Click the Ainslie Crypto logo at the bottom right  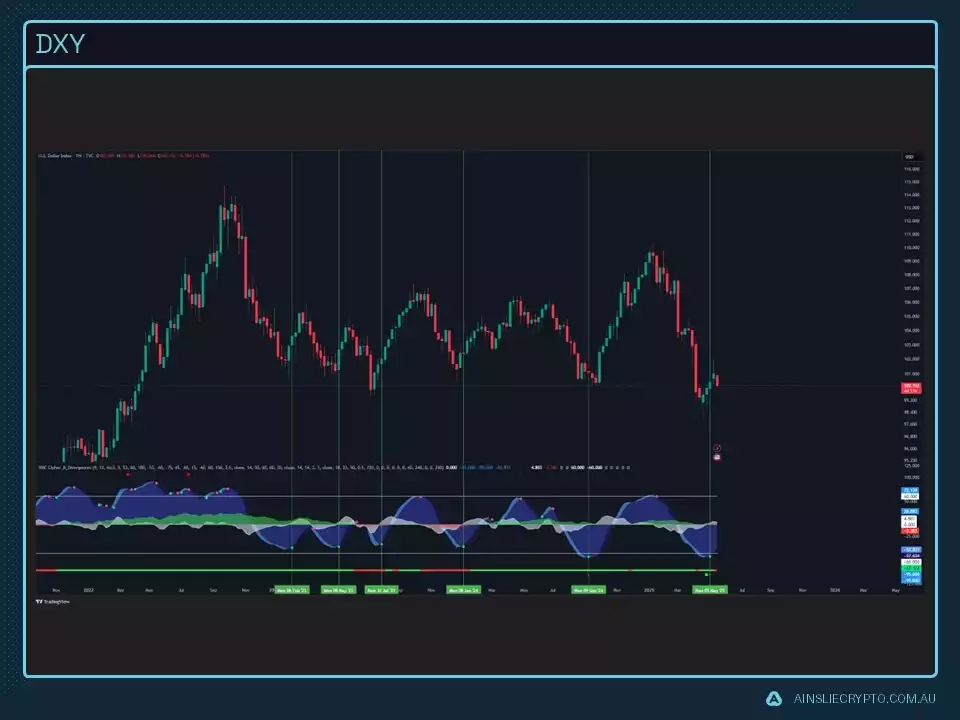pyautogui.click(x=775, y=697)
